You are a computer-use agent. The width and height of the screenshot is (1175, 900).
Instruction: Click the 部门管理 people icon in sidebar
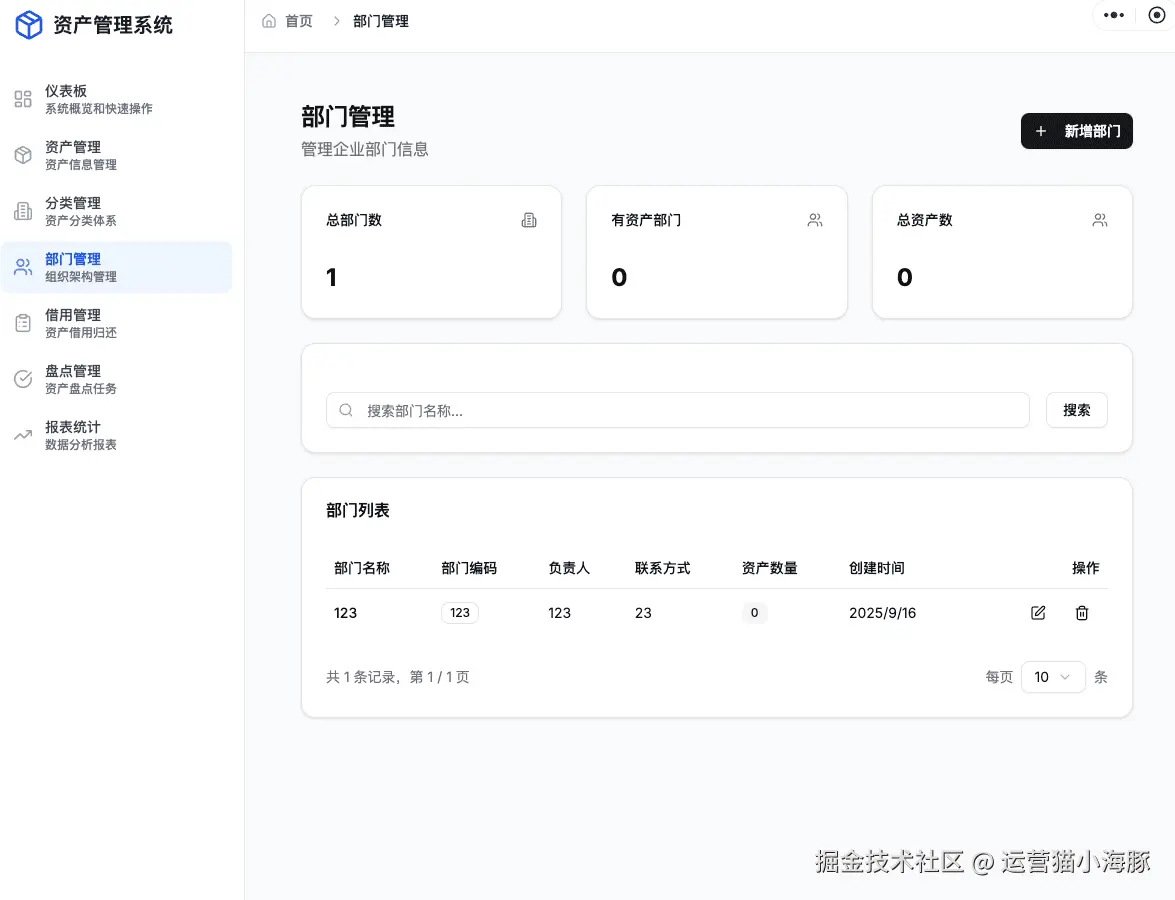coord(23,267)
